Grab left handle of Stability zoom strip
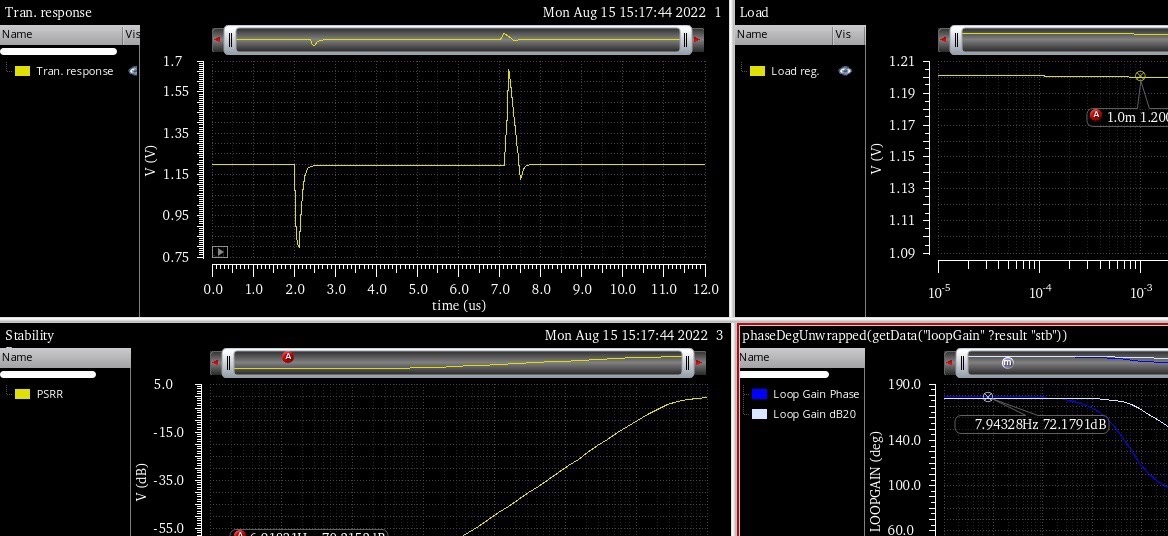The image size is (1168, 536). [x=229, y=363]
